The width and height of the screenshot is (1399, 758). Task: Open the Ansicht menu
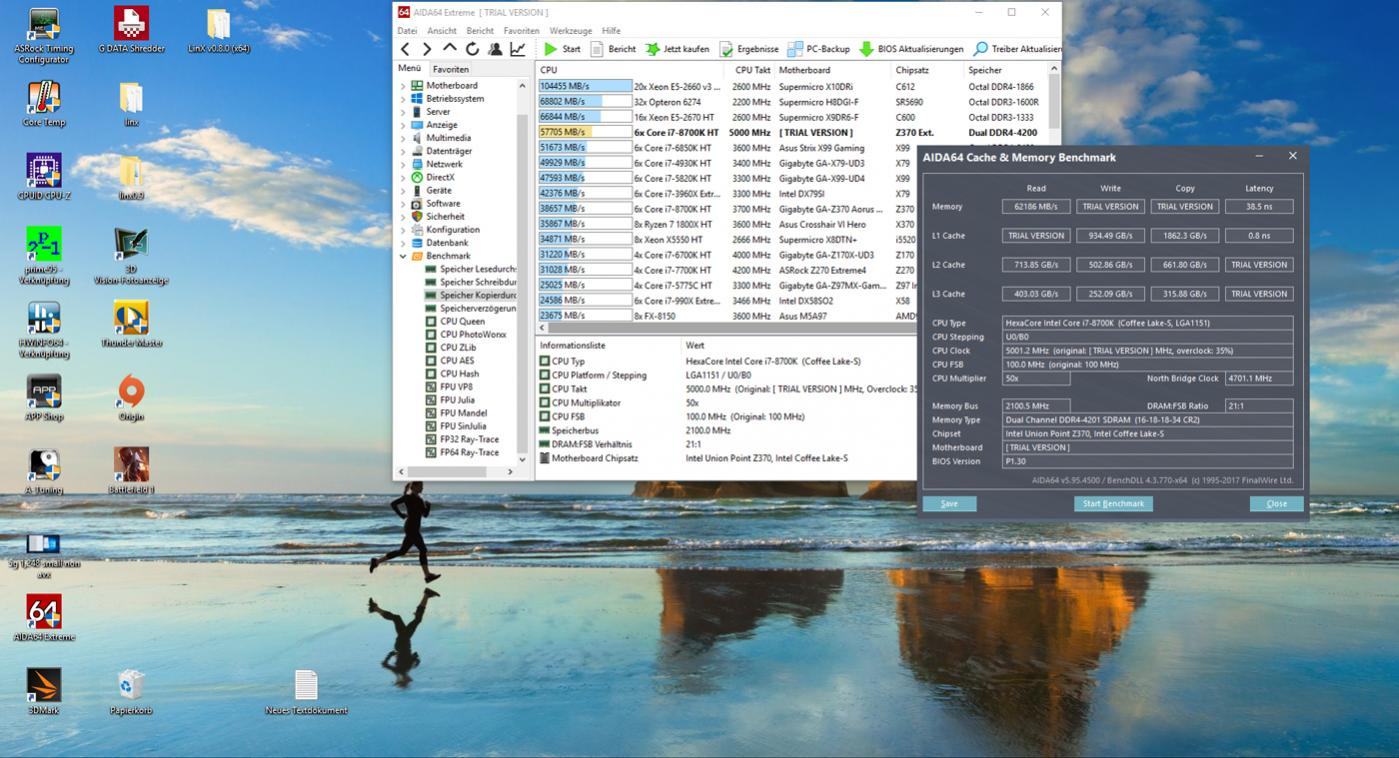pos(441,31)
